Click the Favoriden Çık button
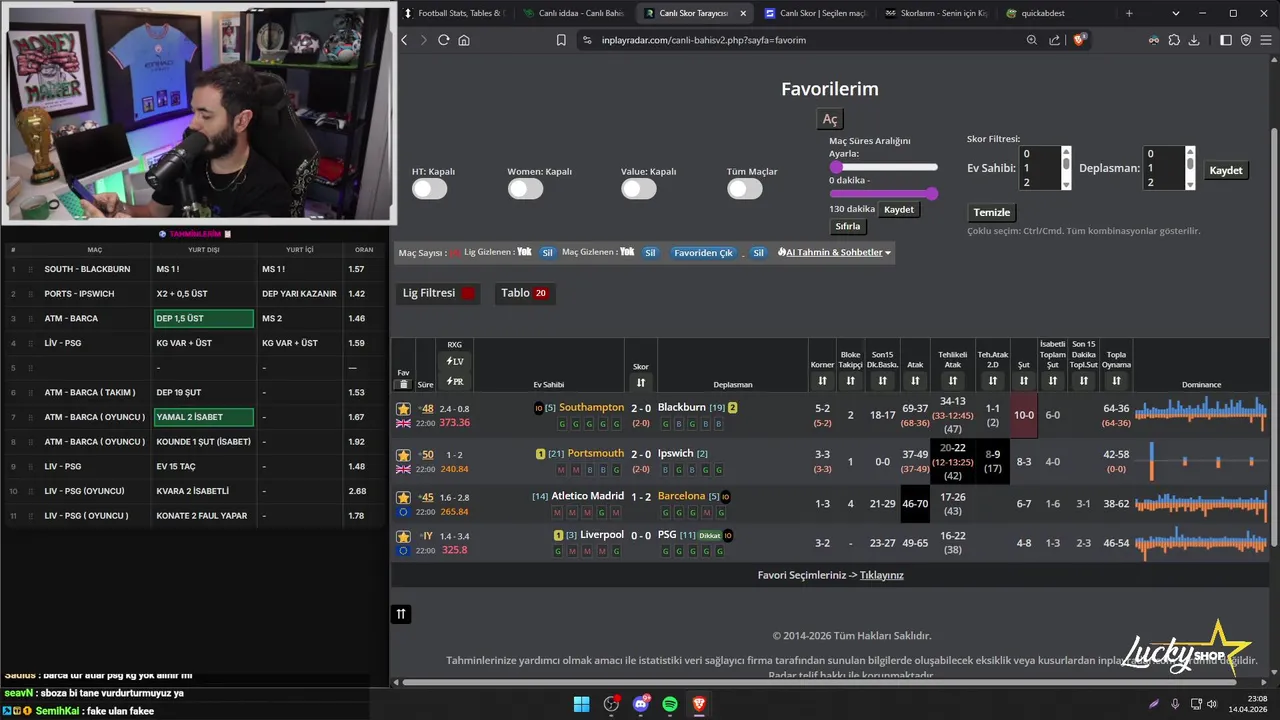This screenshot has width=1280, height=720. (704, 253)
